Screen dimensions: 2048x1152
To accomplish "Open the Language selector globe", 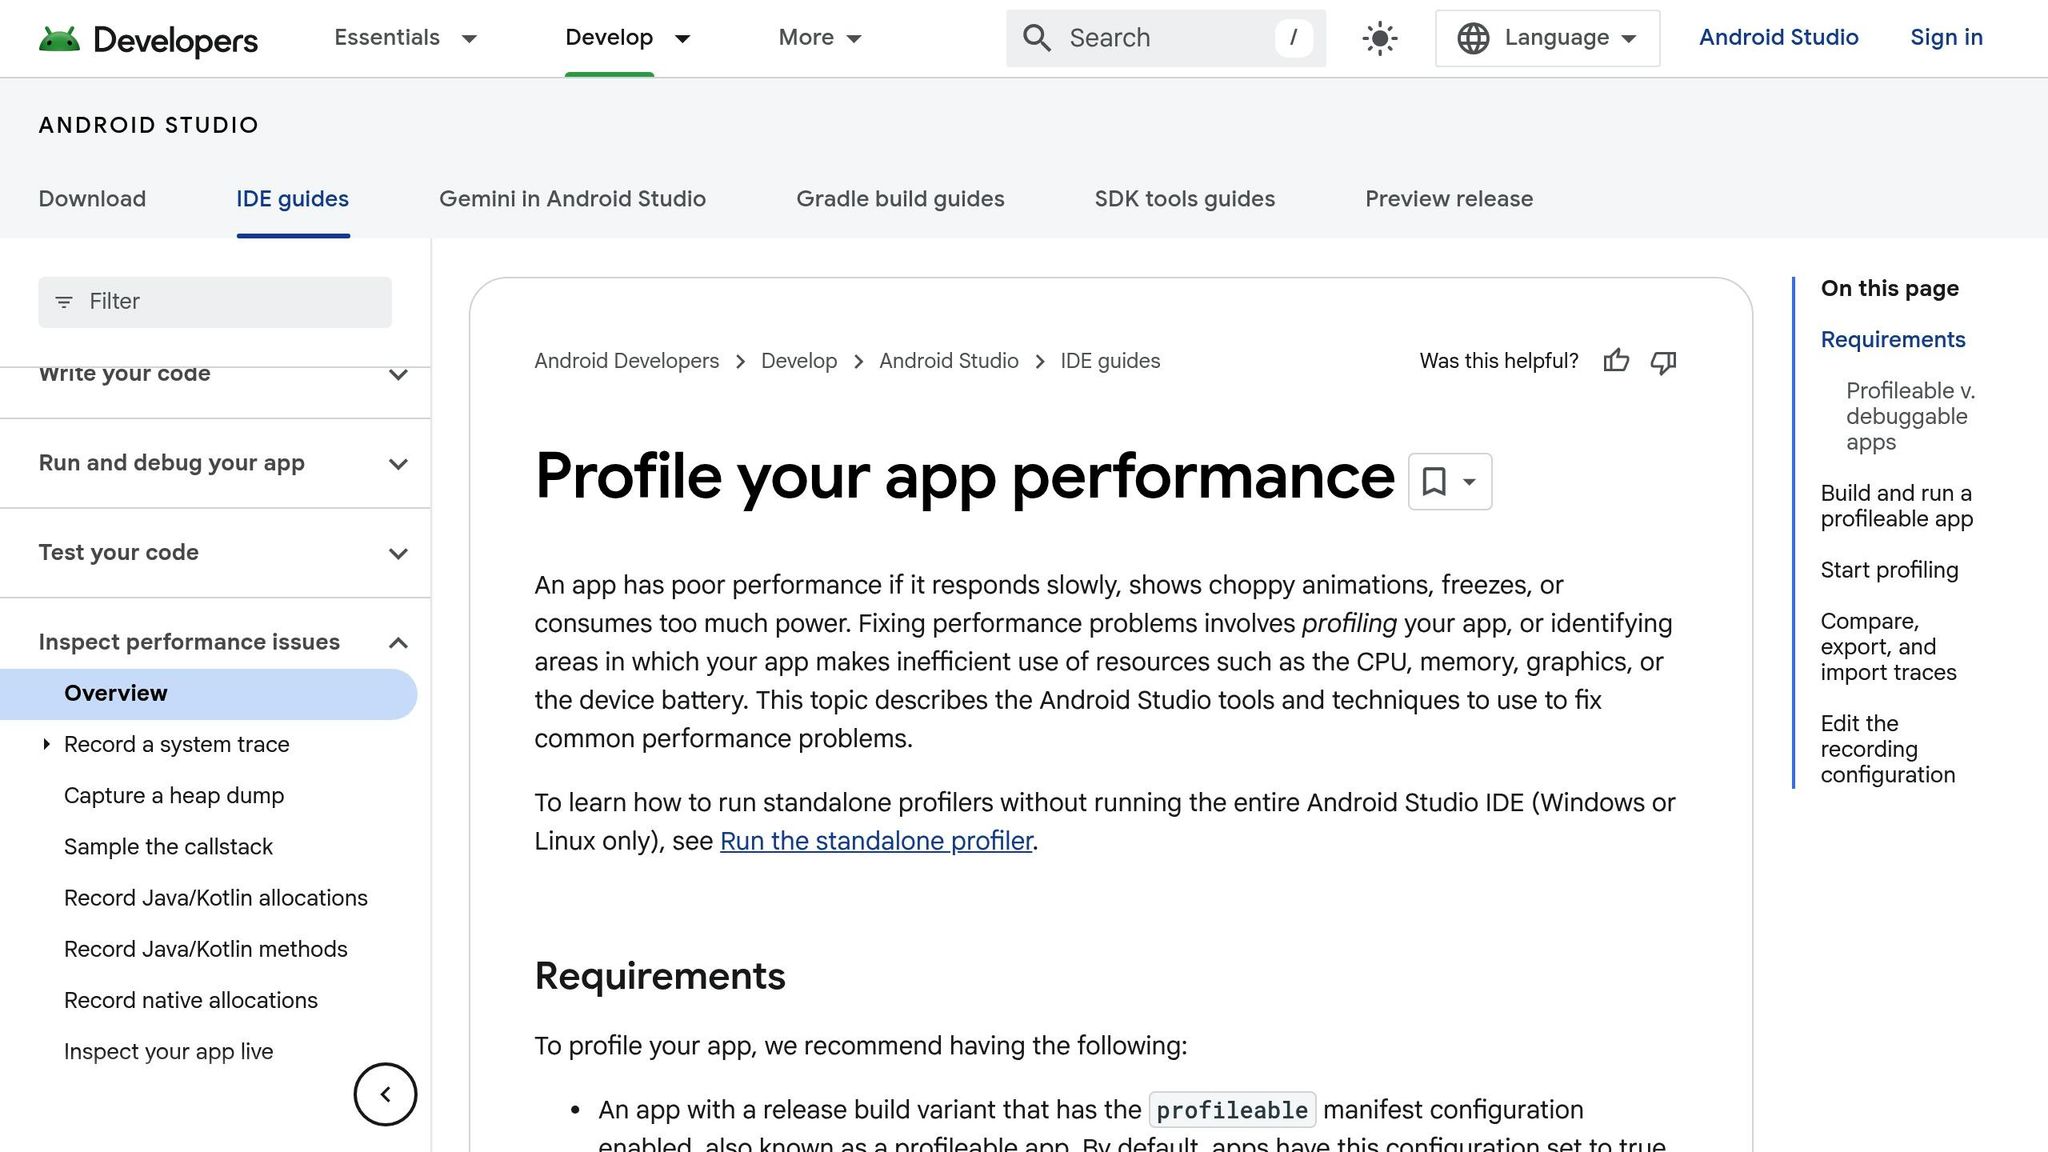I will [1472, 38].
